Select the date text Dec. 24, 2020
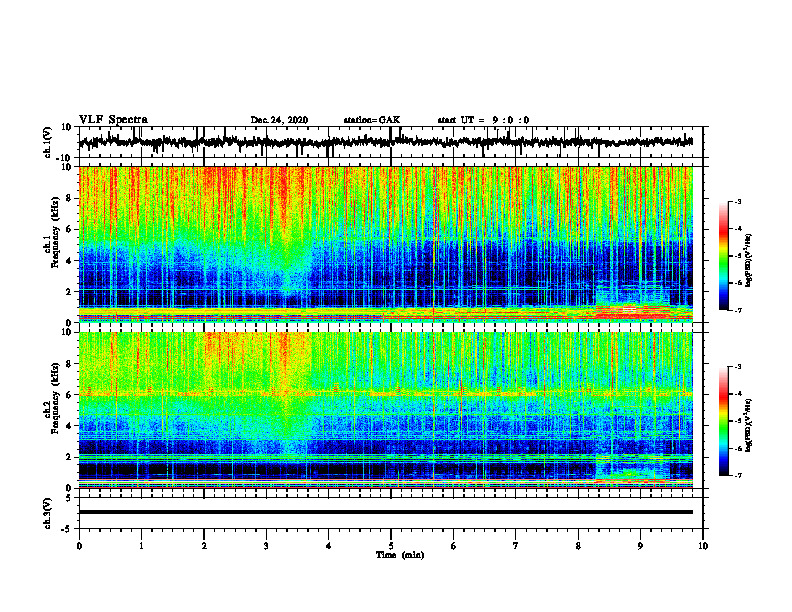Viewport: 792px width, 612px height. click(x=279, y=120)
